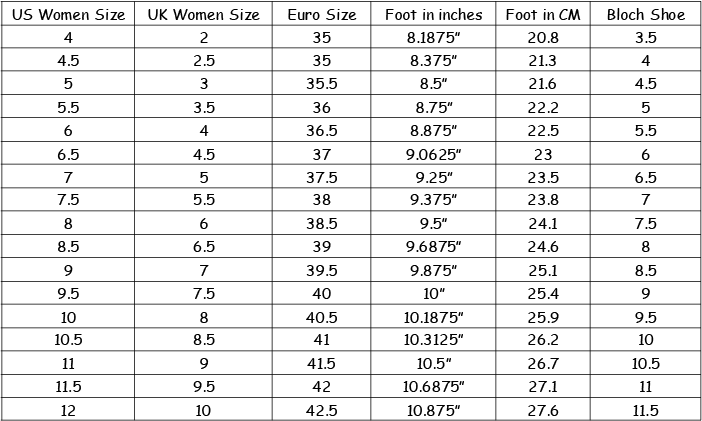Click the 10.1875″ foot length cell
Viewport: 702px width, 421px height.
coord(433,317)
